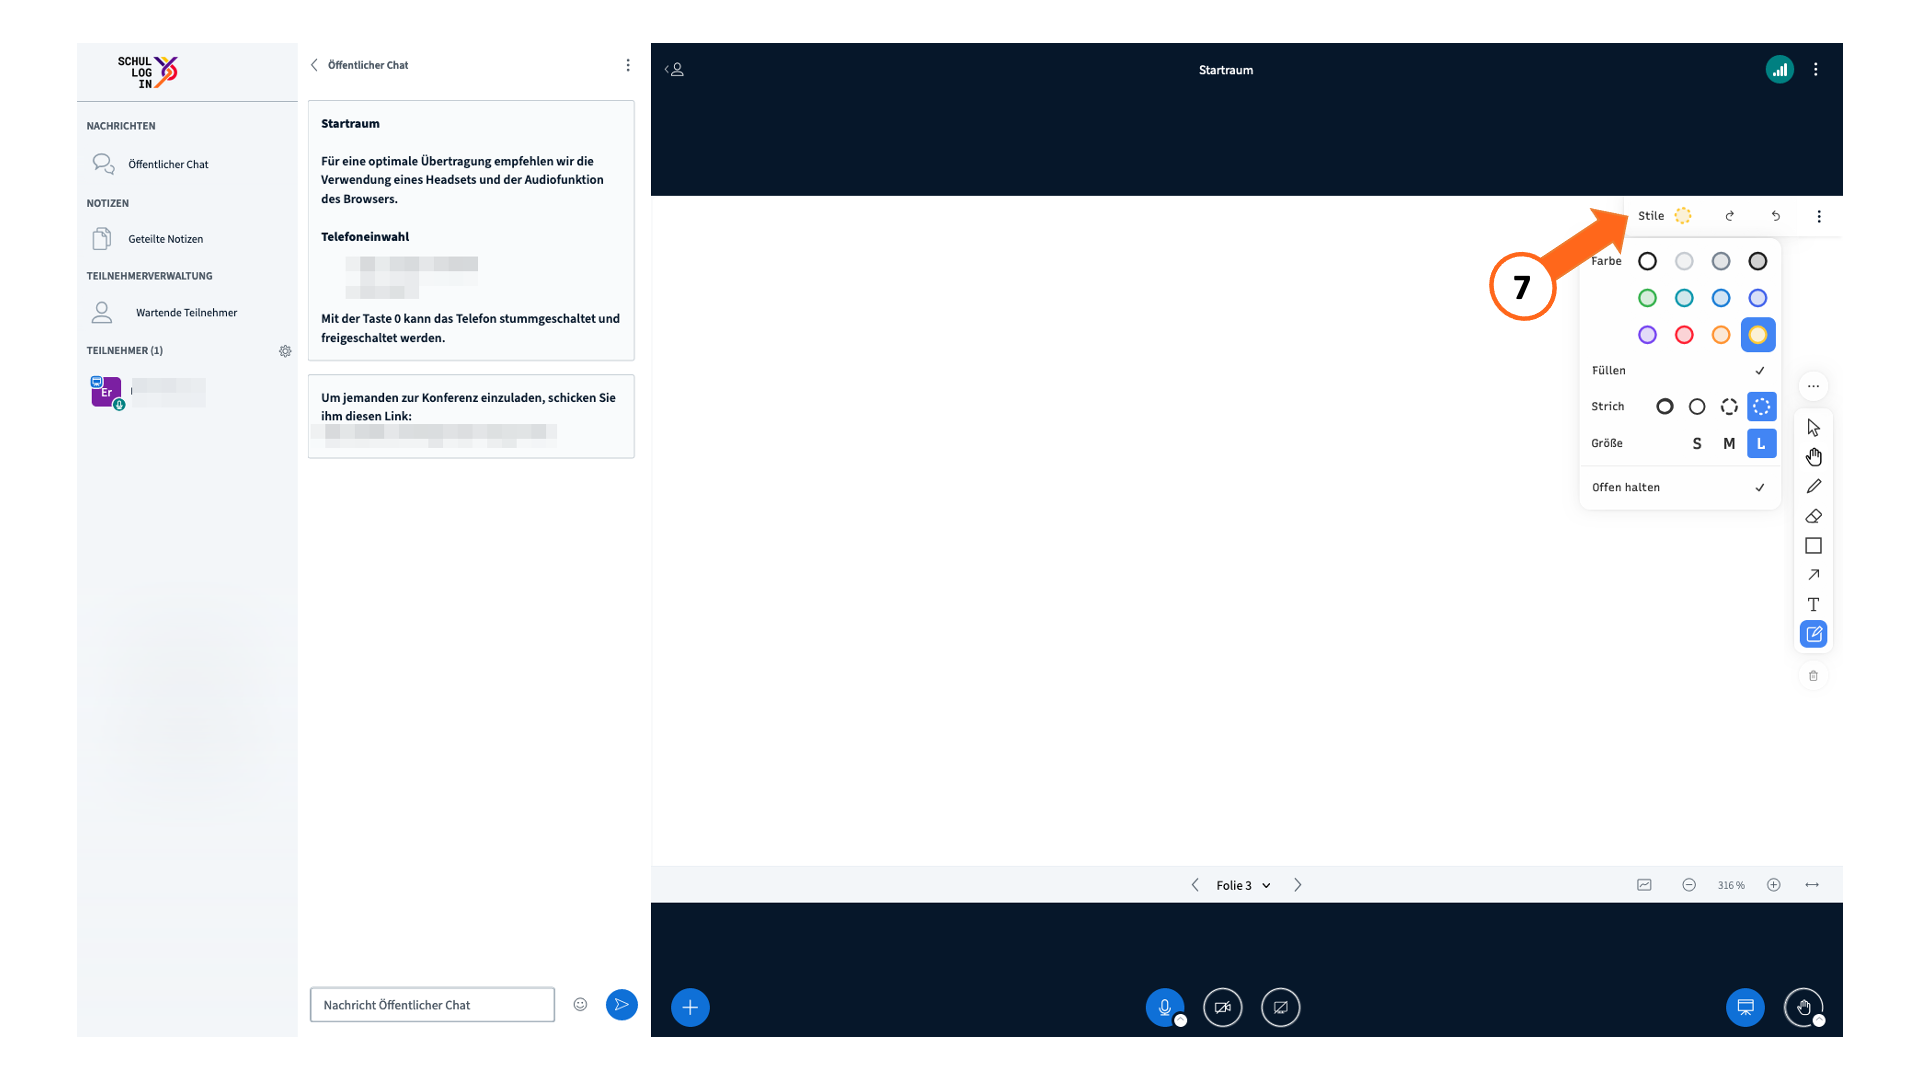Choose dashed stroke style
Image resolution: width=1920 pixels, height=1080 pixels.
coord(1729,407)
